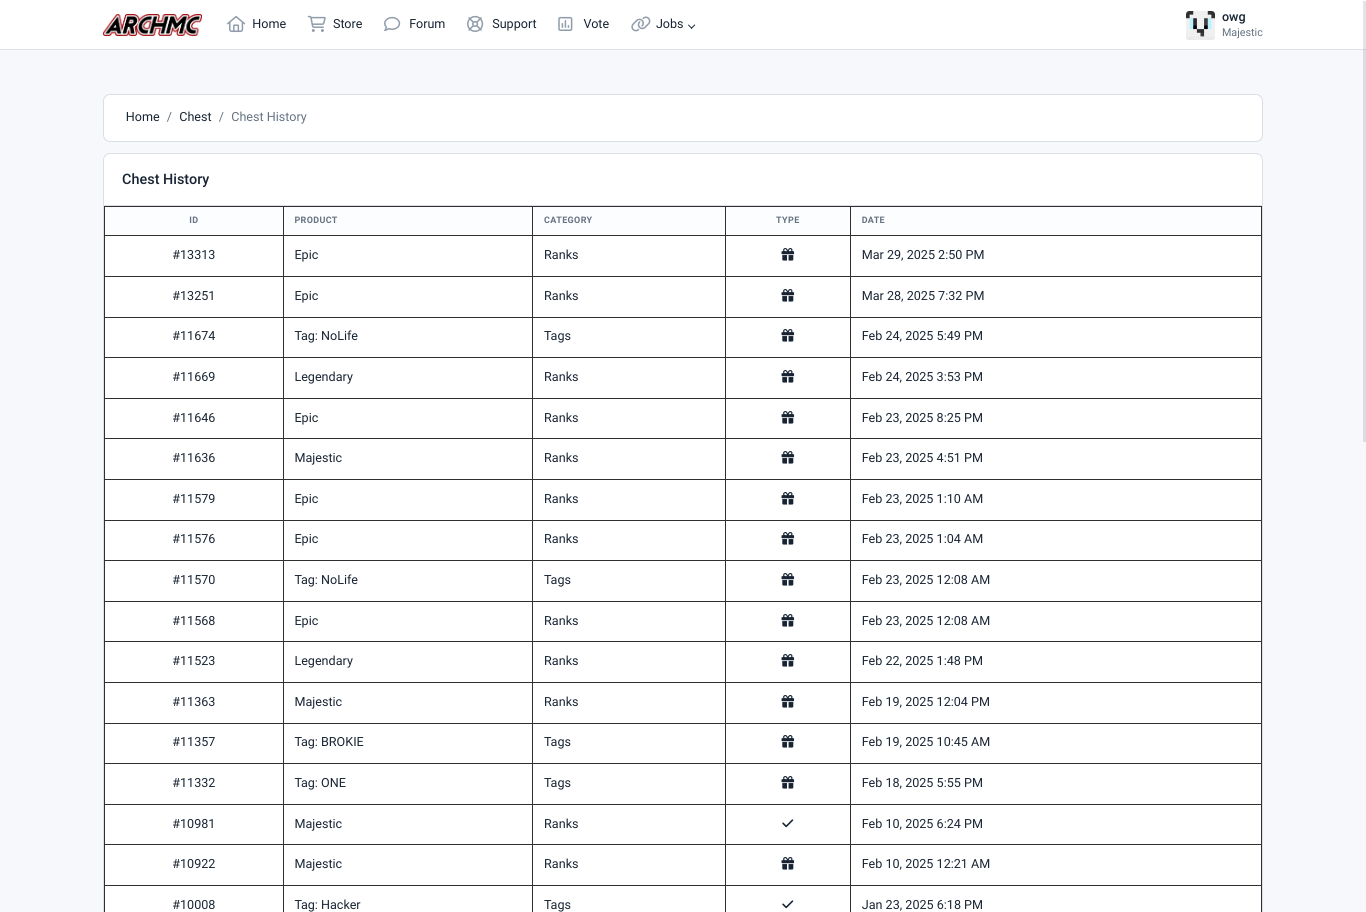Click gift icon in row #11523
Screen dimensions: 1366x912
[x=788, y=661]
